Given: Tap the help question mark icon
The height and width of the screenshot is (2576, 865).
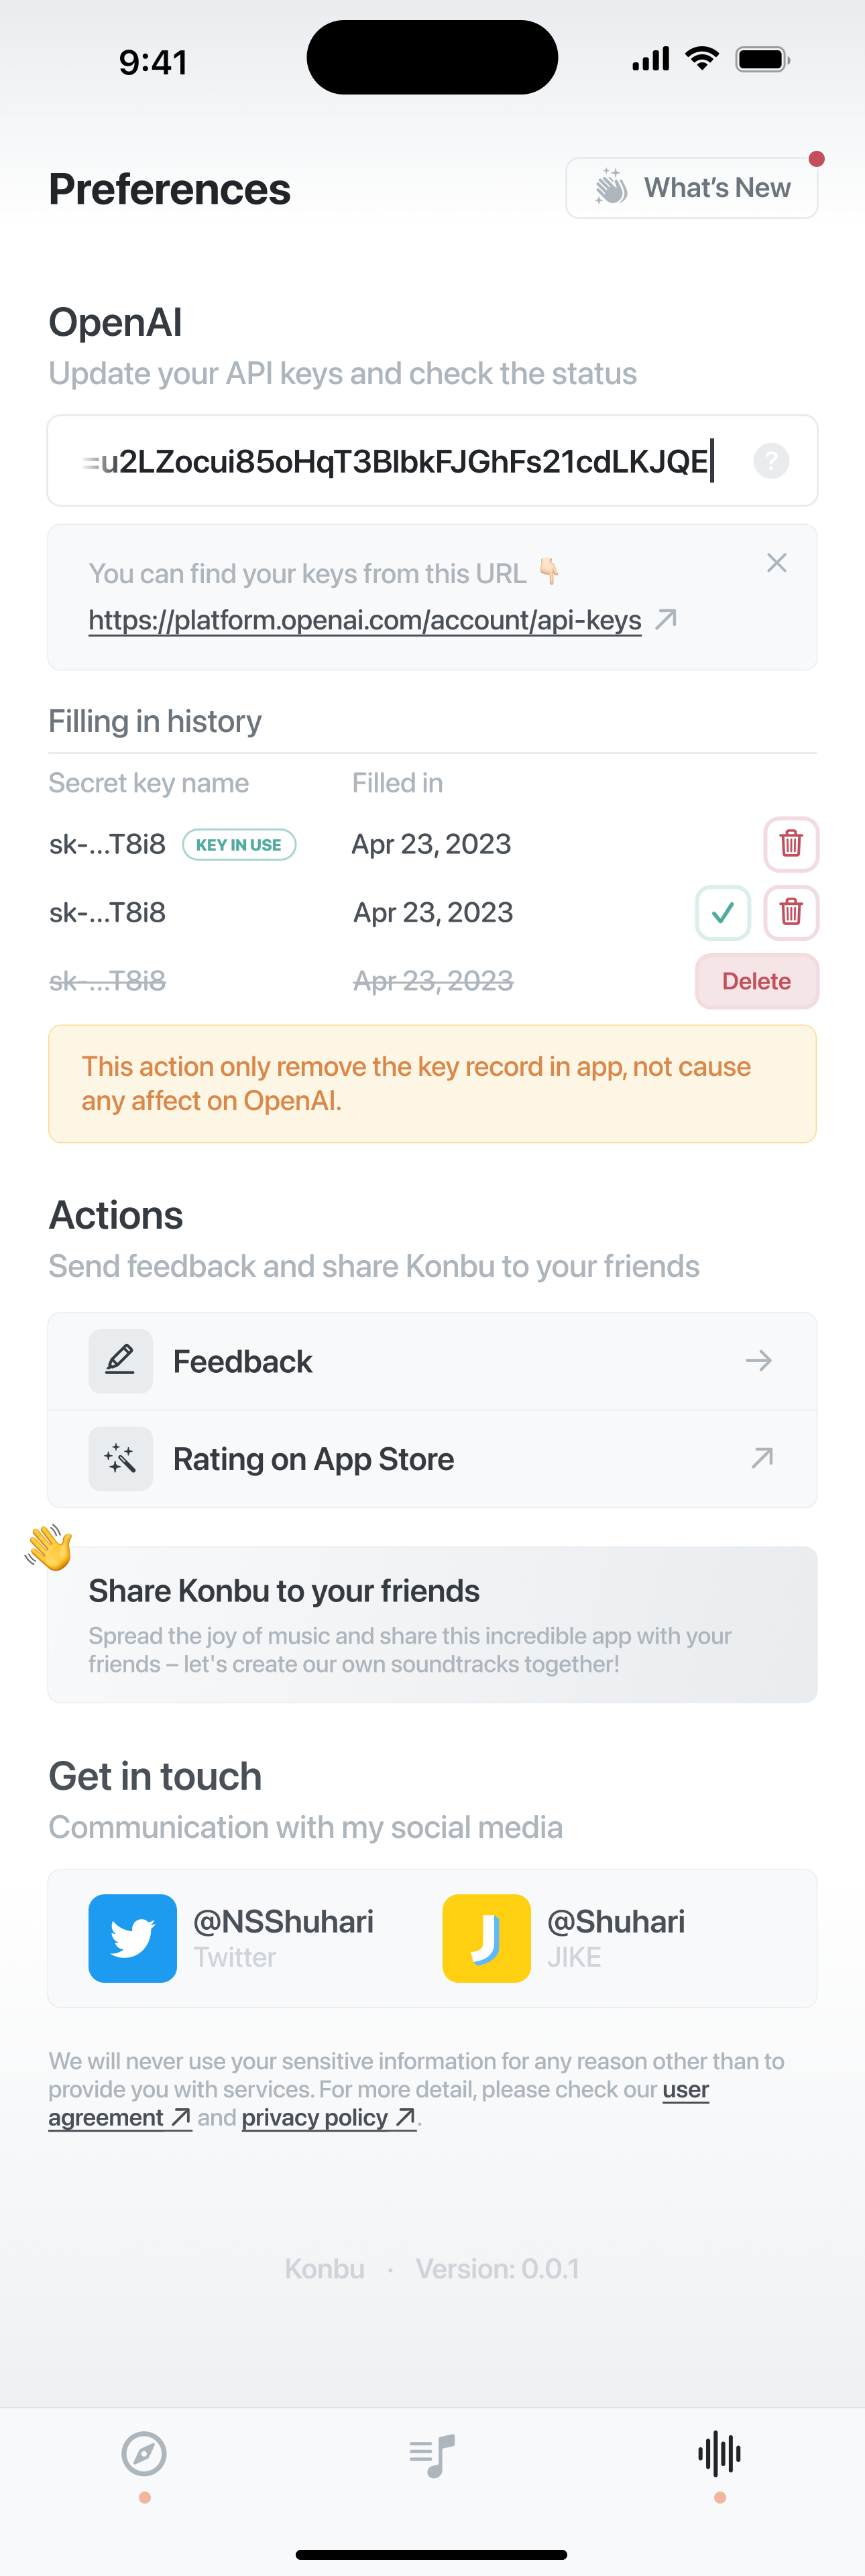Looking at the screenshot, I should [x=771, y=461].
